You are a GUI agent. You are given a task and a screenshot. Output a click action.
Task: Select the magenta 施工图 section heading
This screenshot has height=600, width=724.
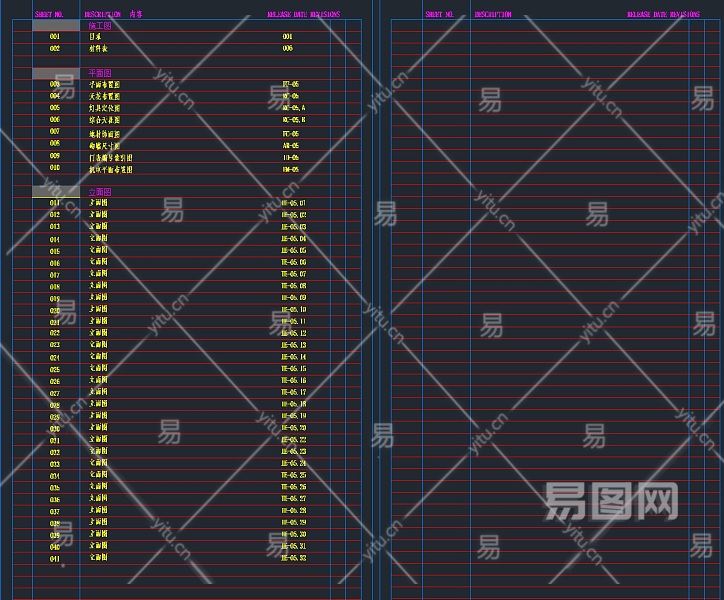100,25
